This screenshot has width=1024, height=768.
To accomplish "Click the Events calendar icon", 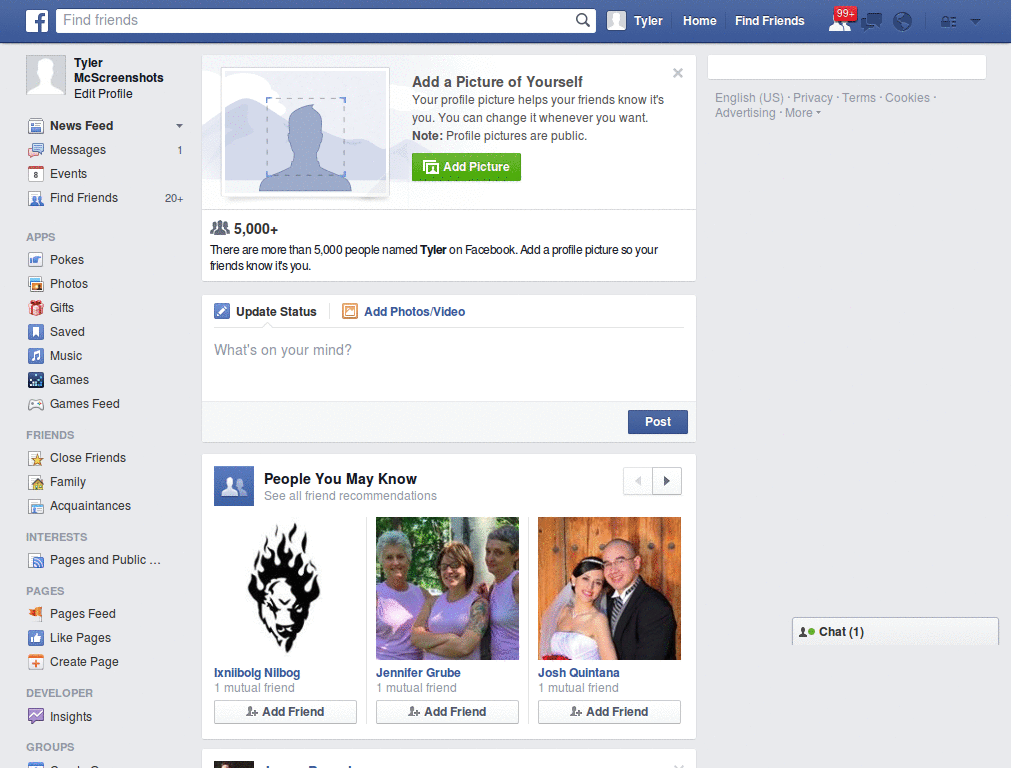I will tap(36, 174).
